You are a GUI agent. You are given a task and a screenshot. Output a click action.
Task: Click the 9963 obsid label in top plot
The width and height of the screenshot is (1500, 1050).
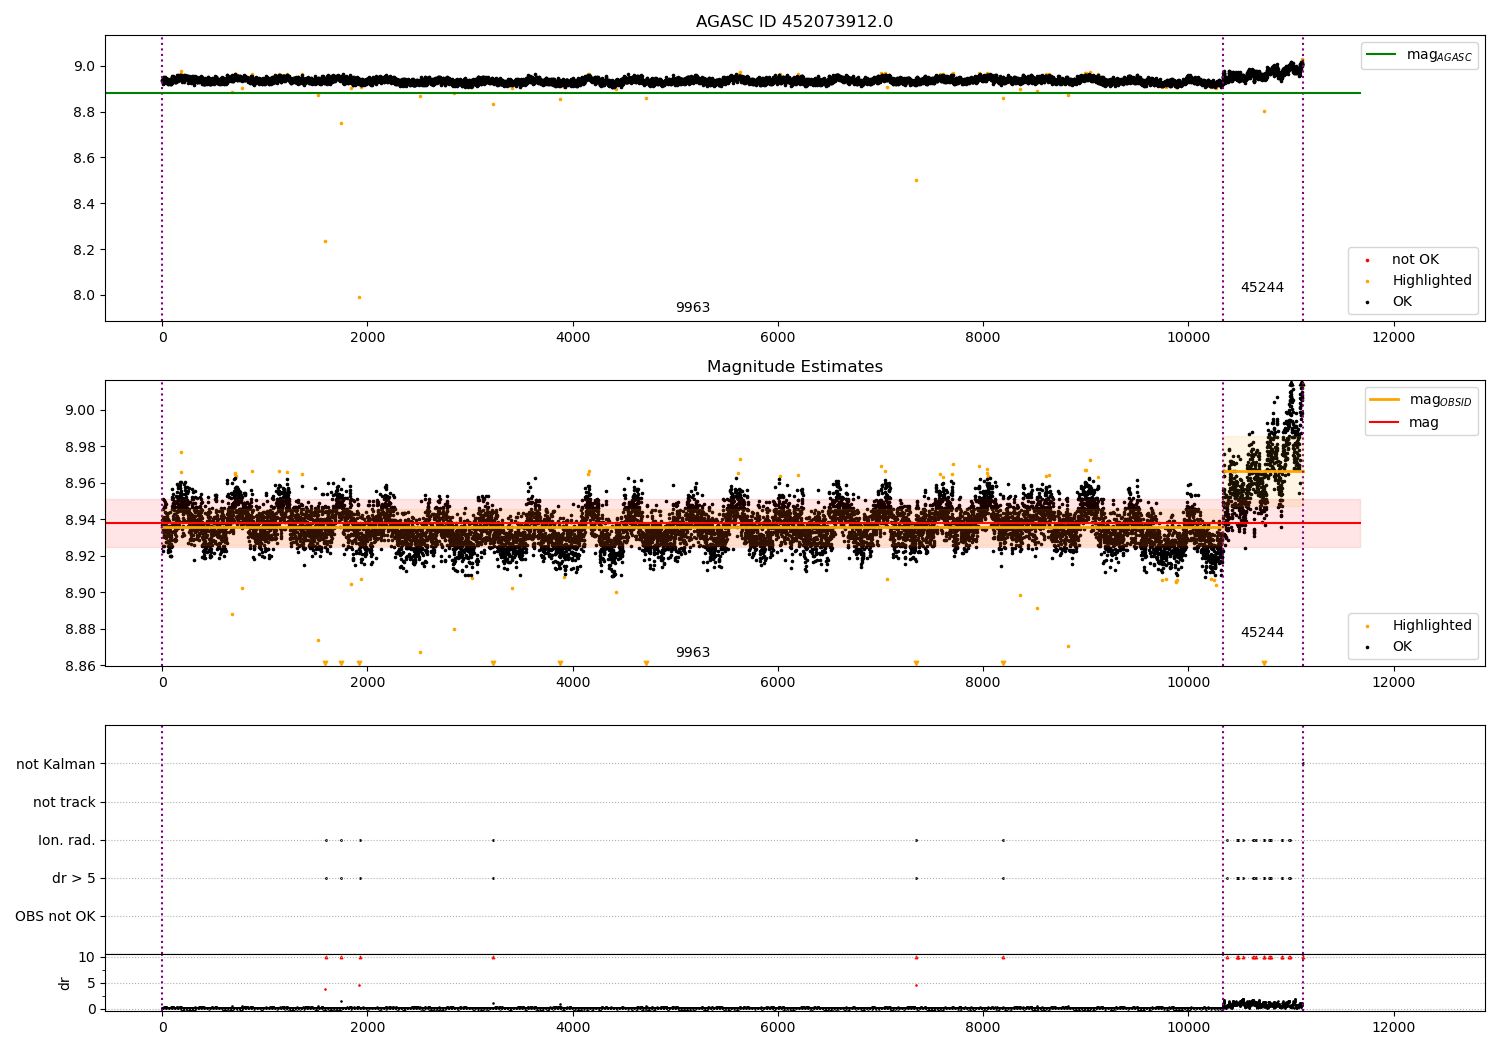pos(693,307)
